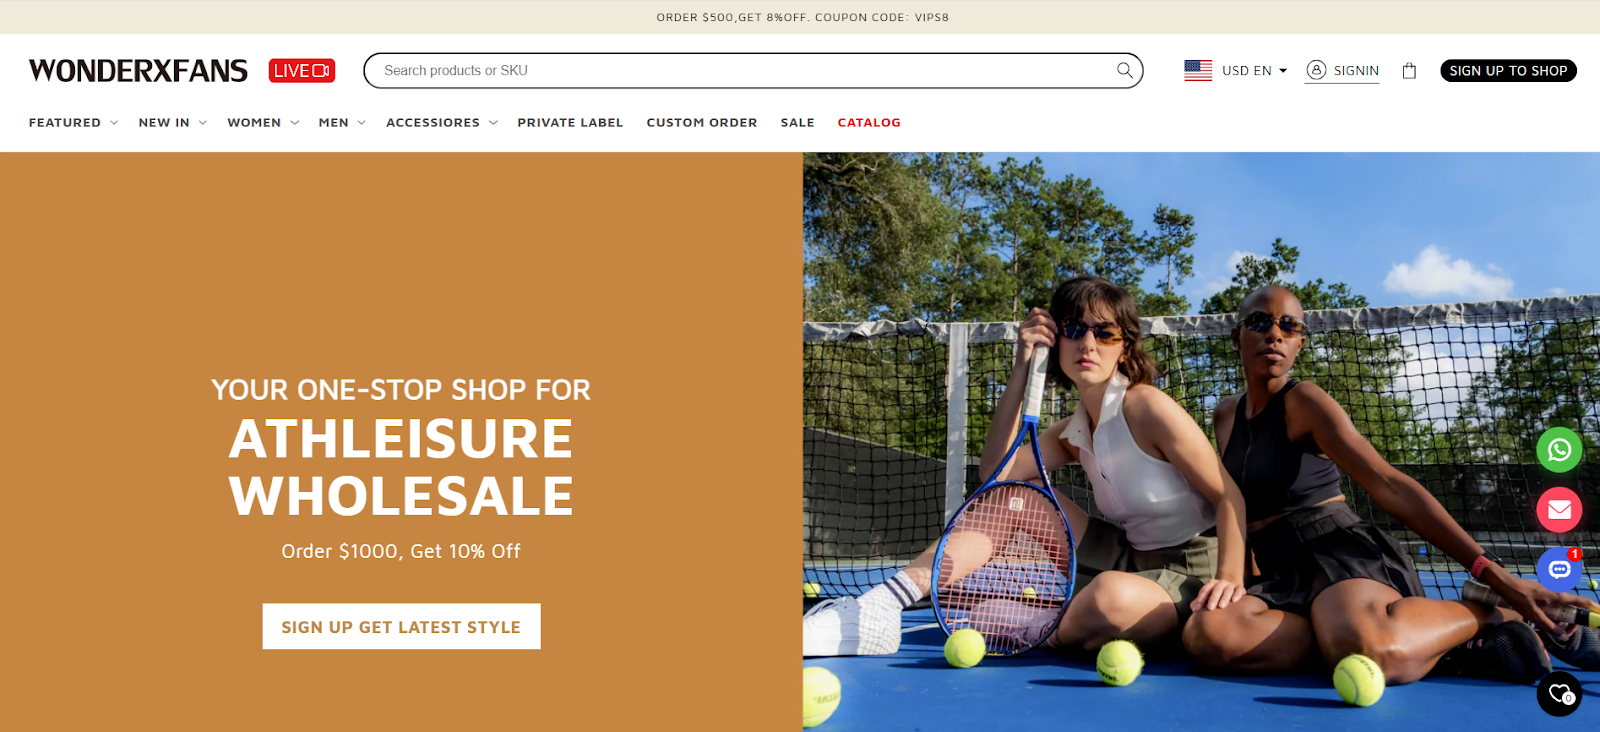Open the shopping bag cart icon
The image size is (1600, 732).
[x=1409, y=71]
